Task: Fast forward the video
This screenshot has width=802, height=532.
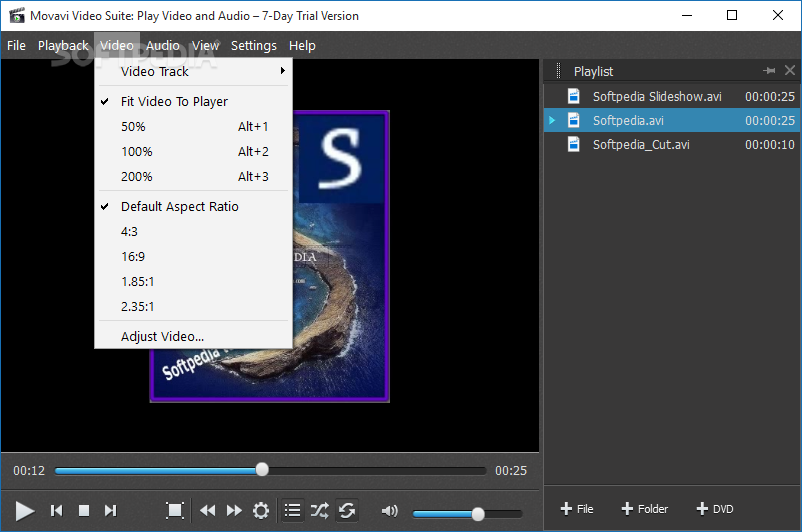Action: coord(234,511)
